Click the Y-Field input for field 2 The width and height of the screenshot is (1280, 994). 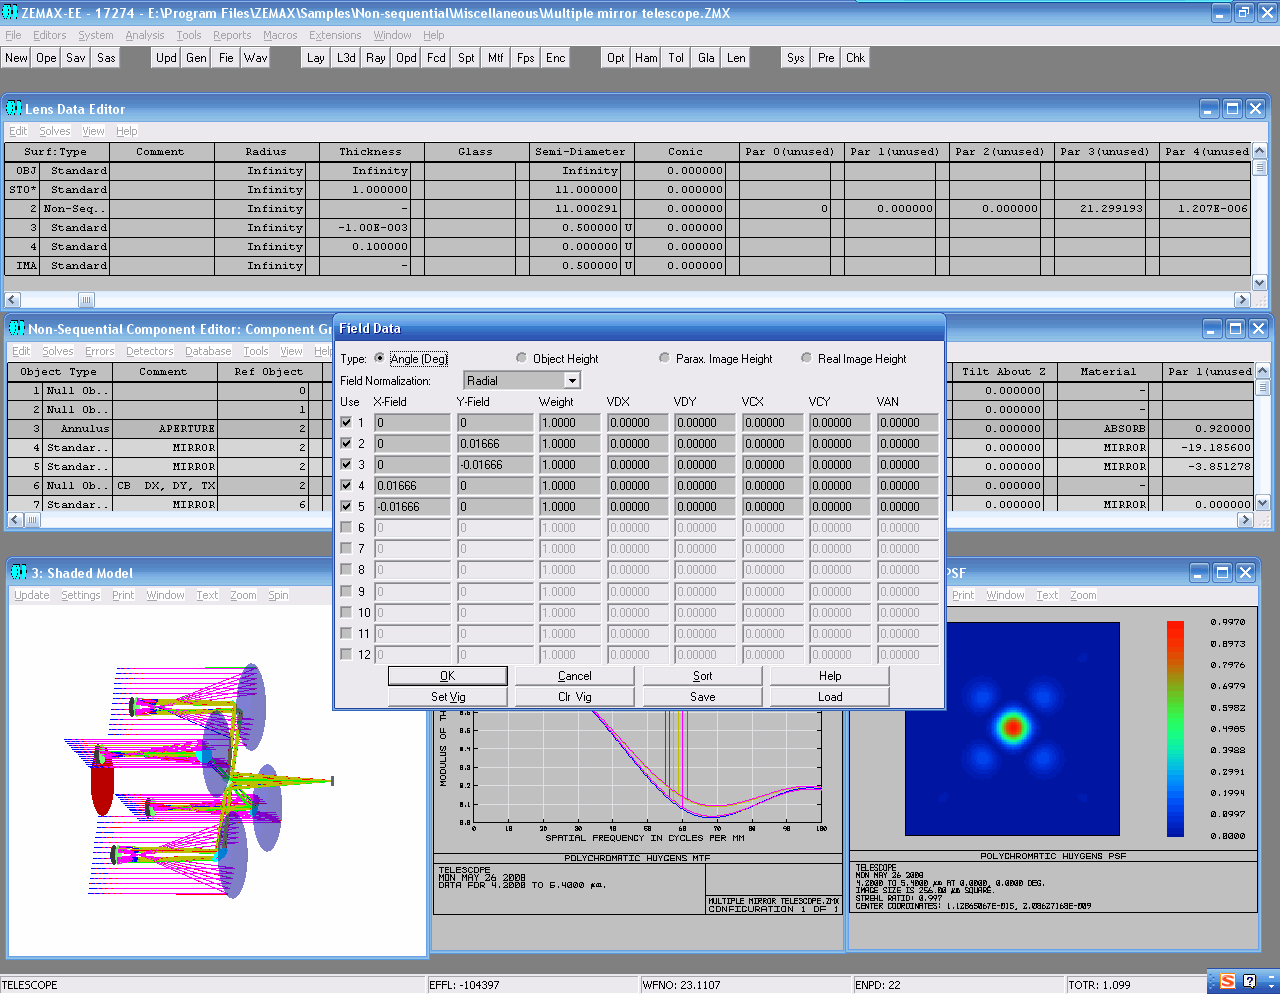click(495, 444)
